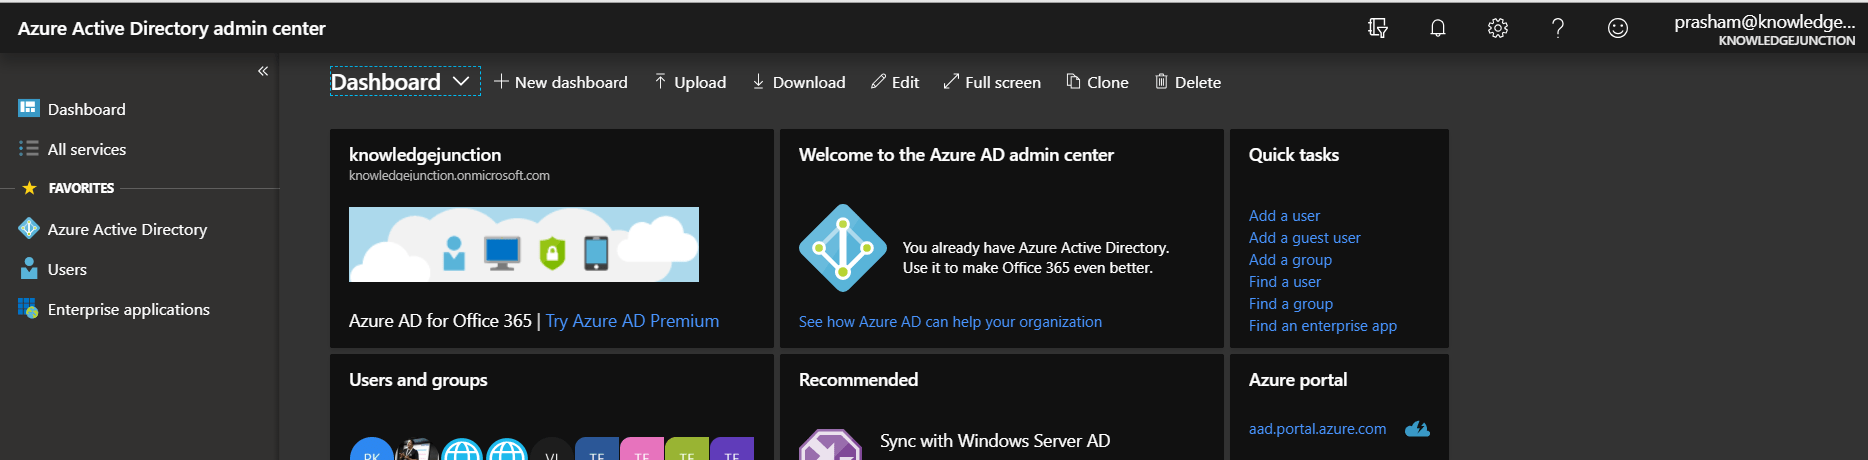Click the Sync with Windows Server AD item
Viewport: 1868px width, 460px height.
pos(995,441)
